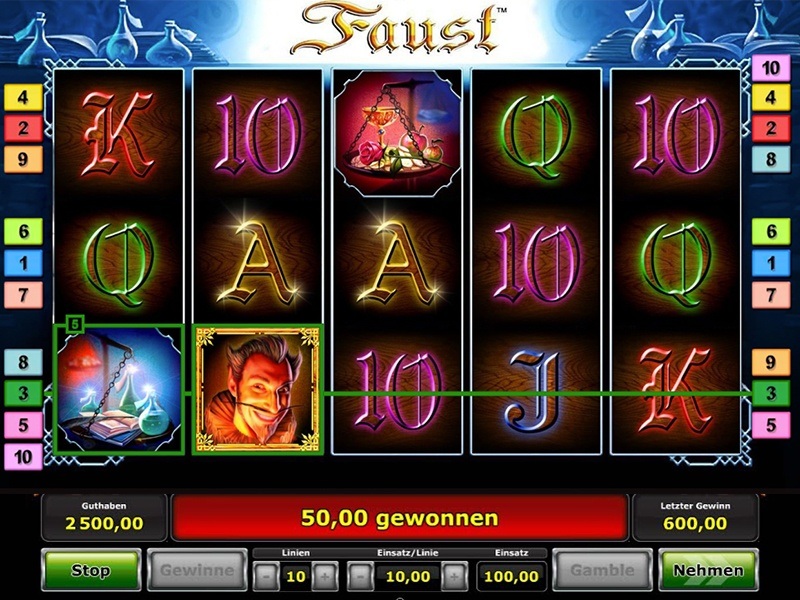
Task: Select the blue potion flasks scale symbol
Action: click(119, 389)
